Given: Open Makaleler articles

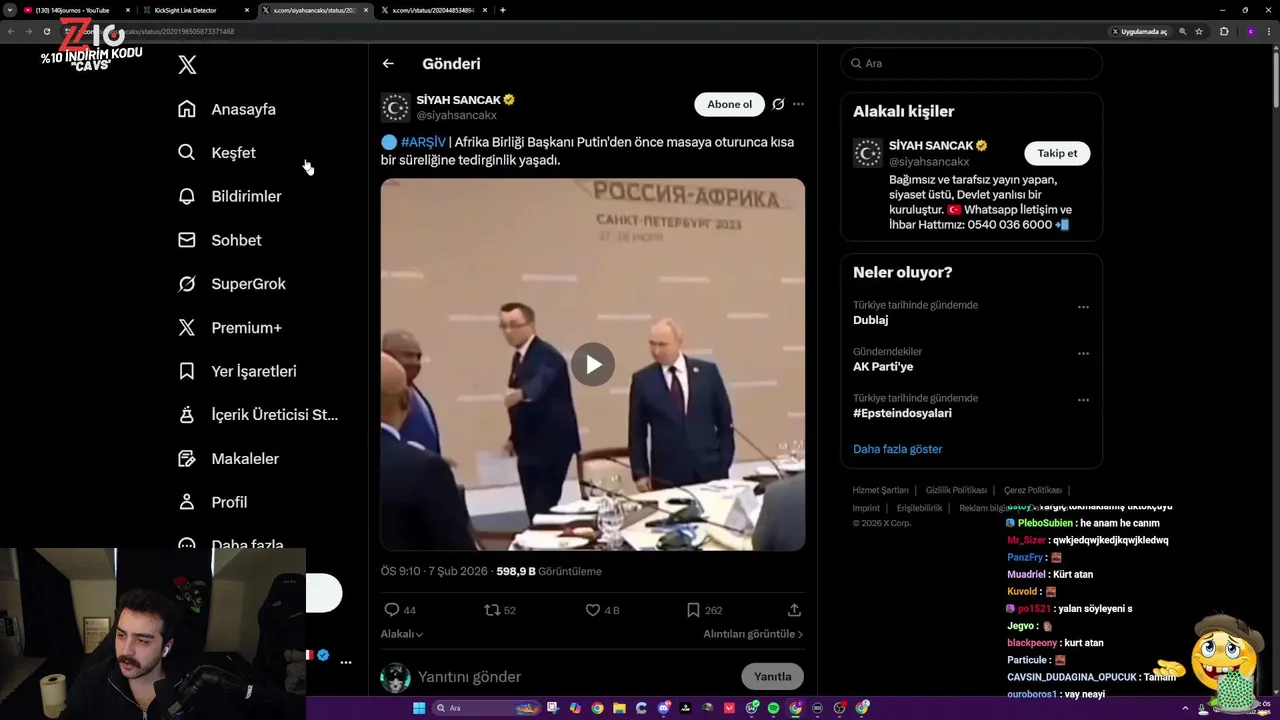Looking at the screenshot, I should (x=227, y=458).
